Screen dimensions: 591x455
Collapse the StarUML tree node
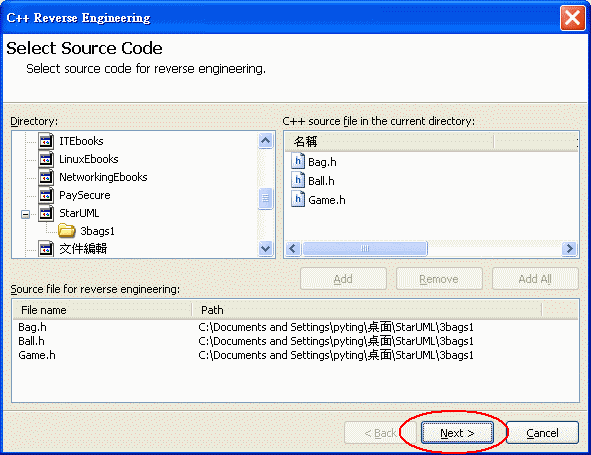(x=25, y=214)
